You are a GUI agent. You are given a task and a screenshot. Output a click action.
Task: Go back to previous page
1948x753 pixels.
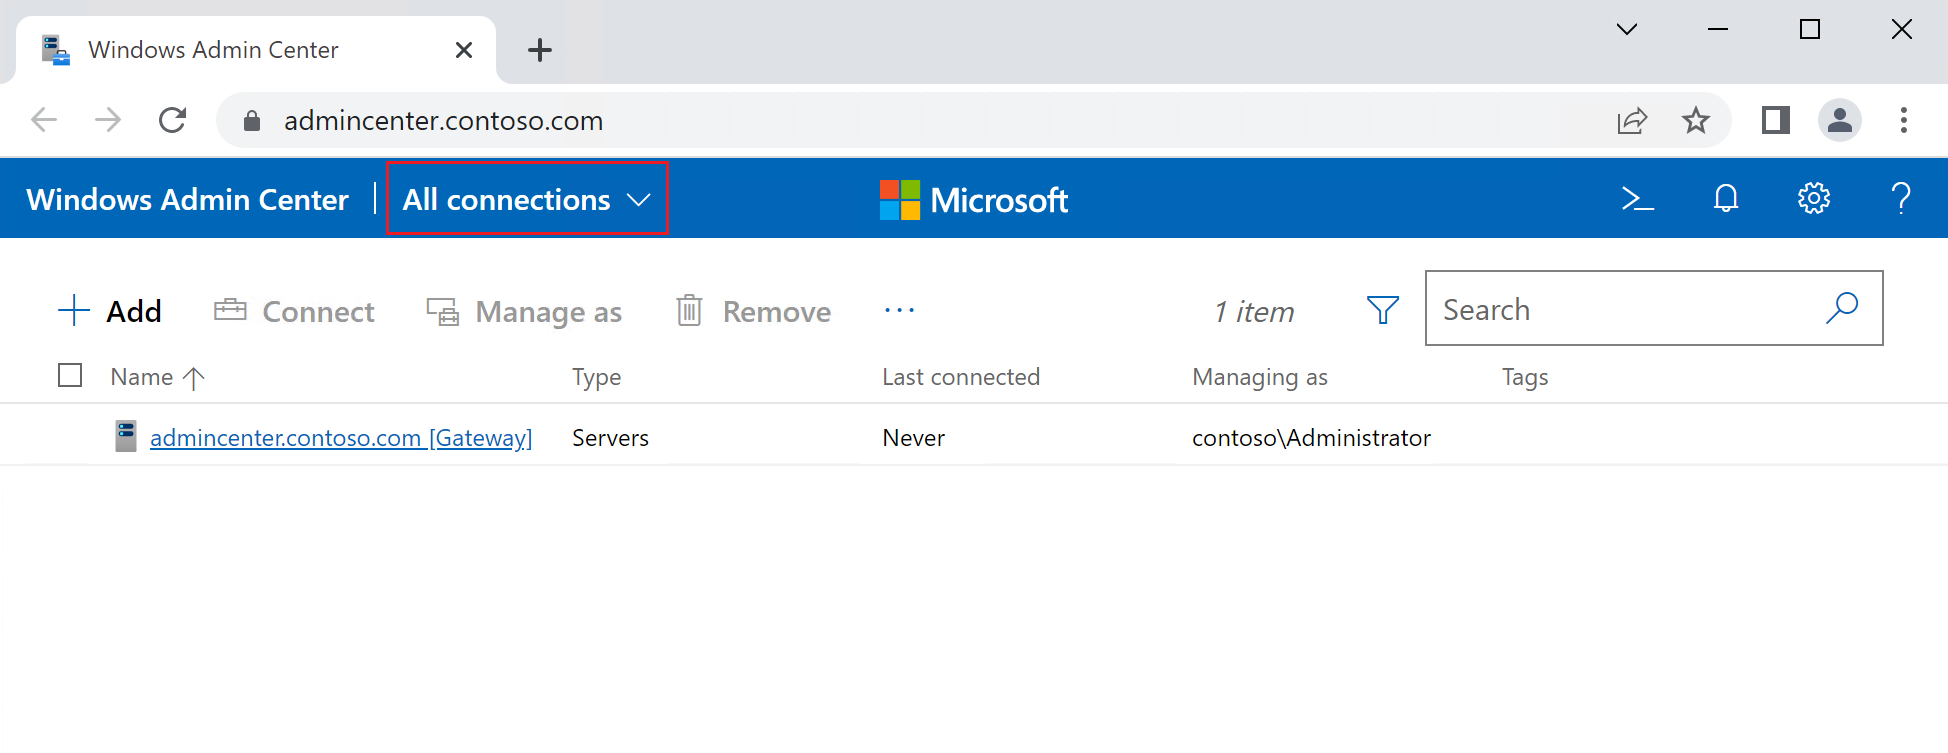click(44, 120)
